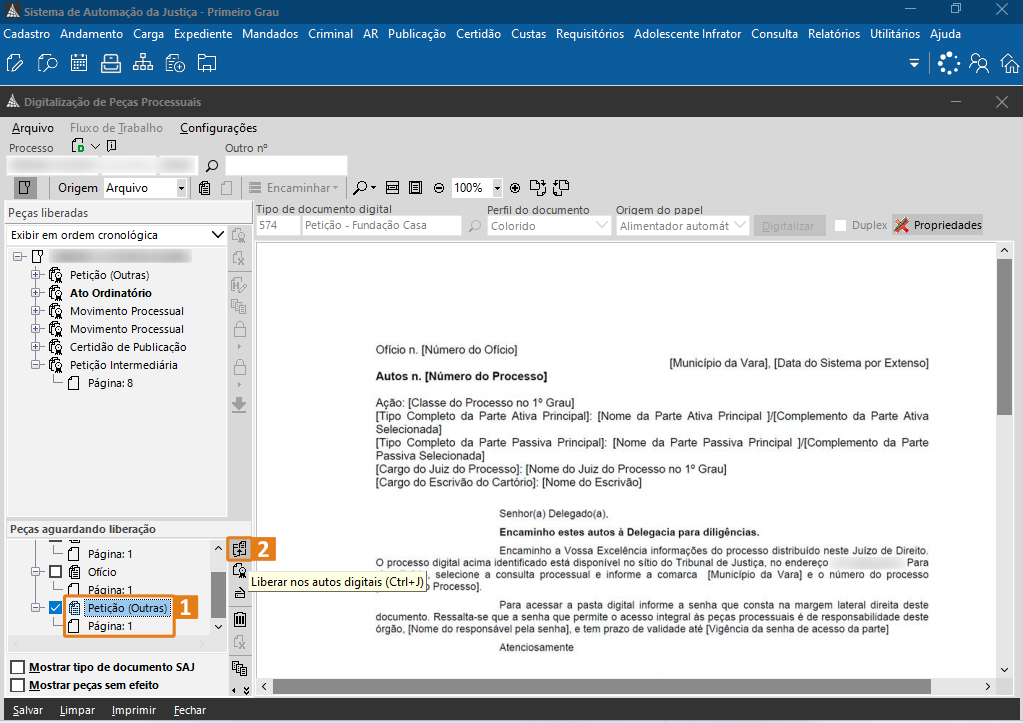
Task: Click the toggle panel icon left of Origem
Action: pos(25,188)
